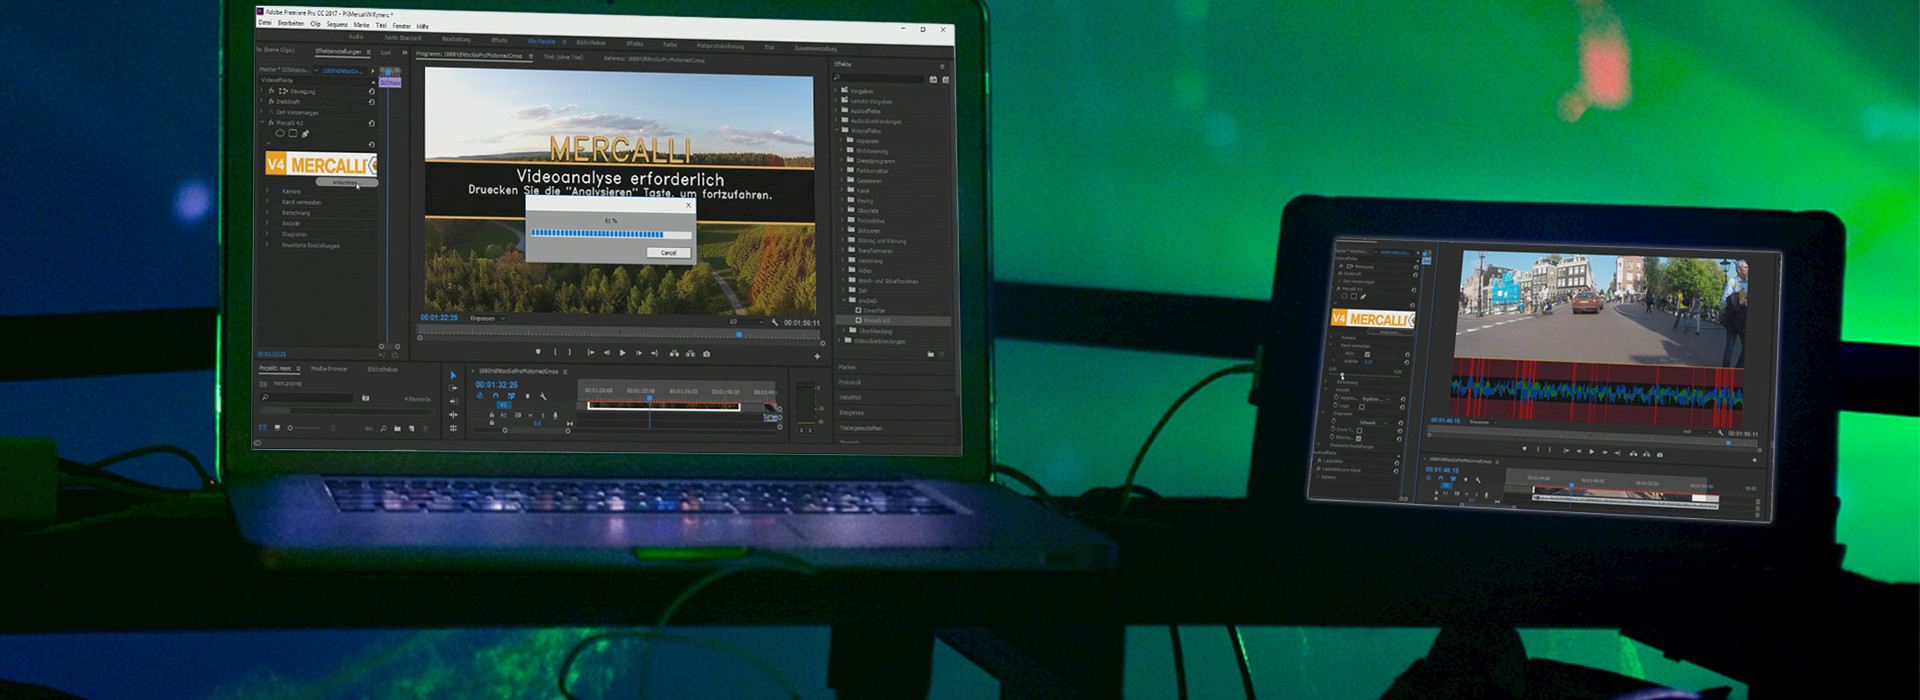
Task: Select the pen mask tool under Mercalli 4.0 on laptop
Action: [305, 133]
